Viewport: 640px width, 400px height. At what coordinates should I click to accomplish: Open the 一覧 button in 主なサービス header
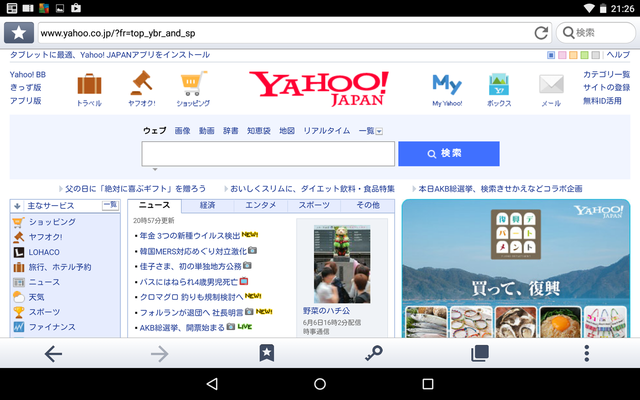[x=110, y=205]
